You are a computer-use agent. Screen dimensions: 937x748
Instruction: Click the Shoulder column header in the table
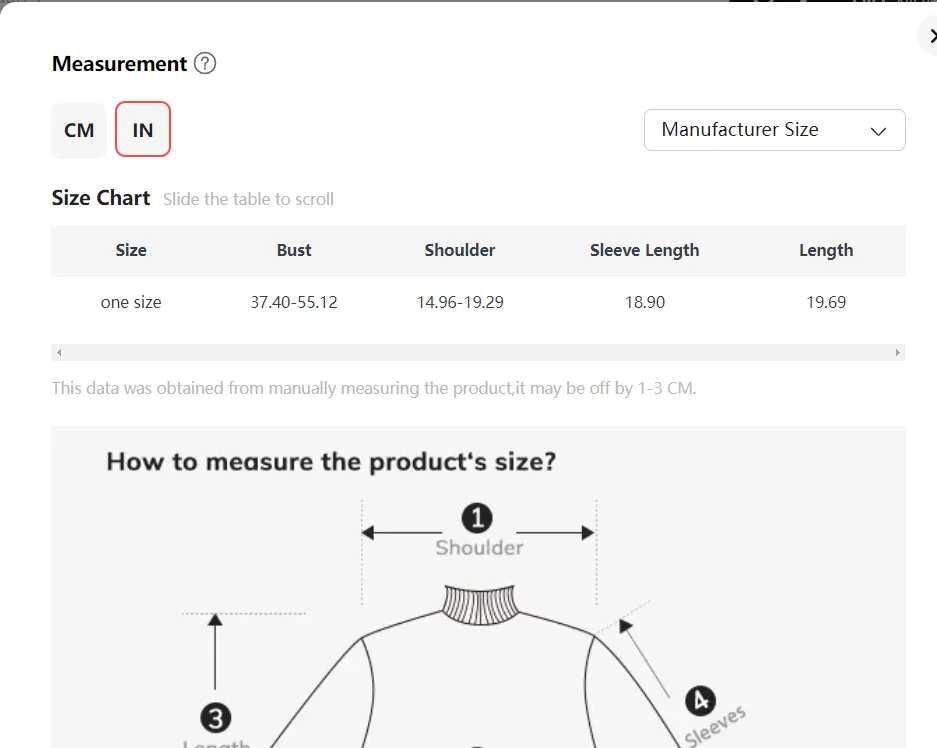[459, 251]
